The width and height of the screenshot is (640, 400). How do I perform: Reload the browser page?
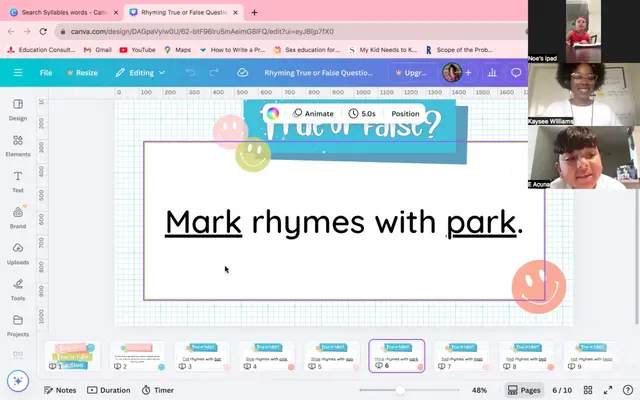pyautogui.click(x=43, y=31)
